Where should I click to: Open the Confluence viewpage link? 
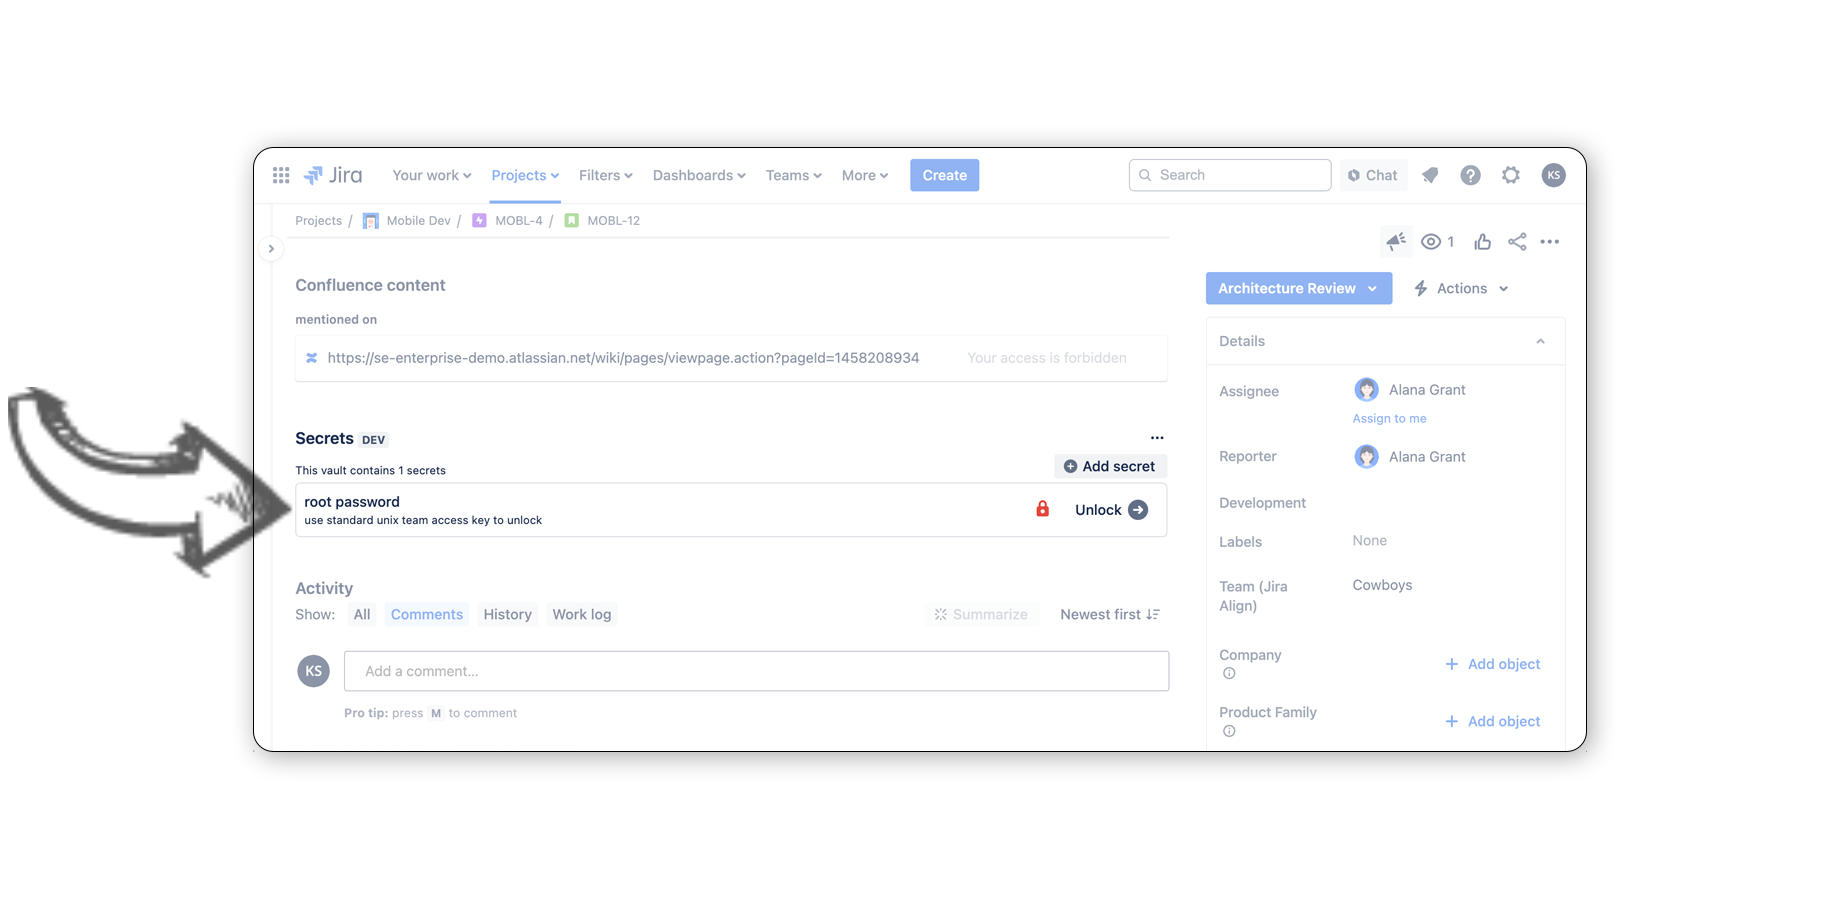(x=623, y=358)
